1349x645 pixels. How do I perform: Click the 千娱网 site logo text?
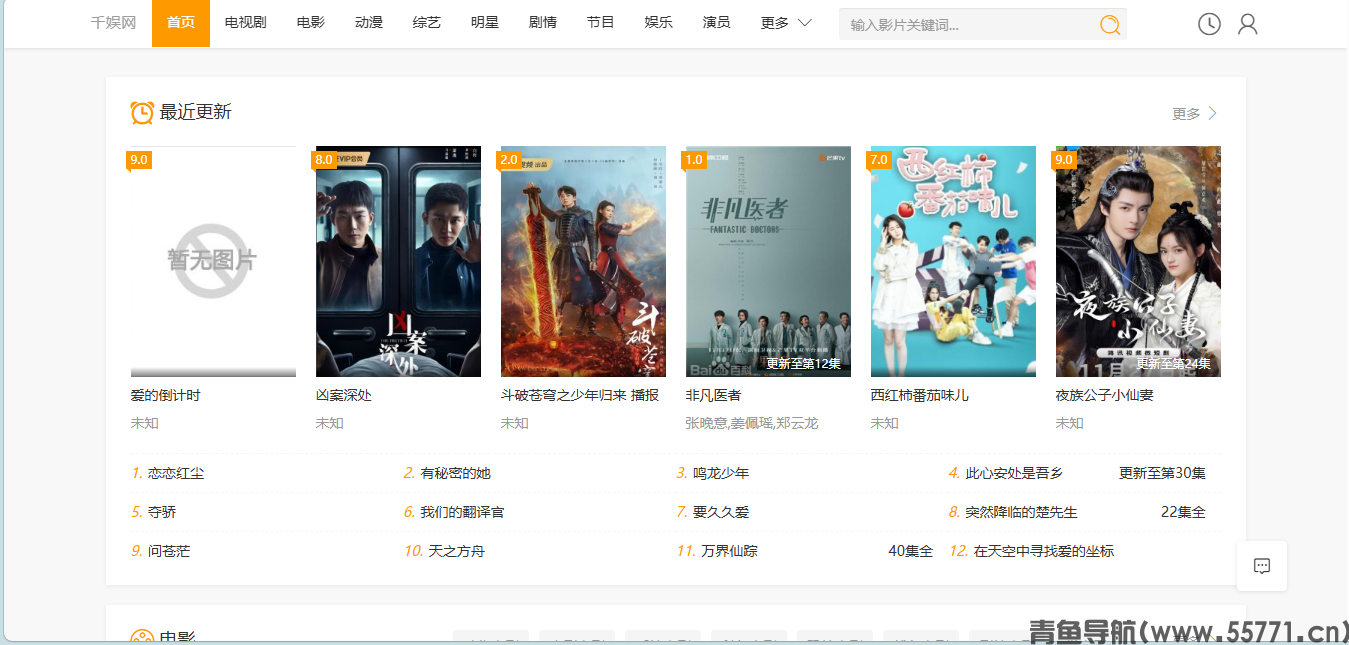(113, 23)
